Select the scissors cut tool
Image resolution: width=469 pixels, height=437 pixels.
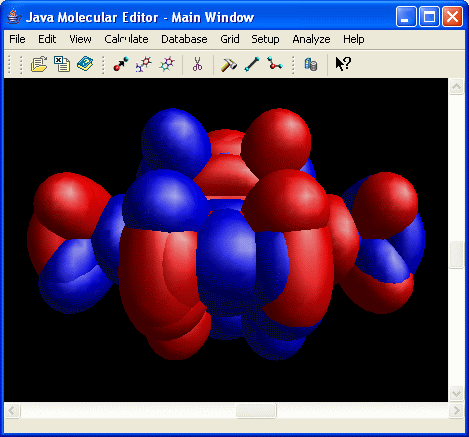tap(197, 64)
